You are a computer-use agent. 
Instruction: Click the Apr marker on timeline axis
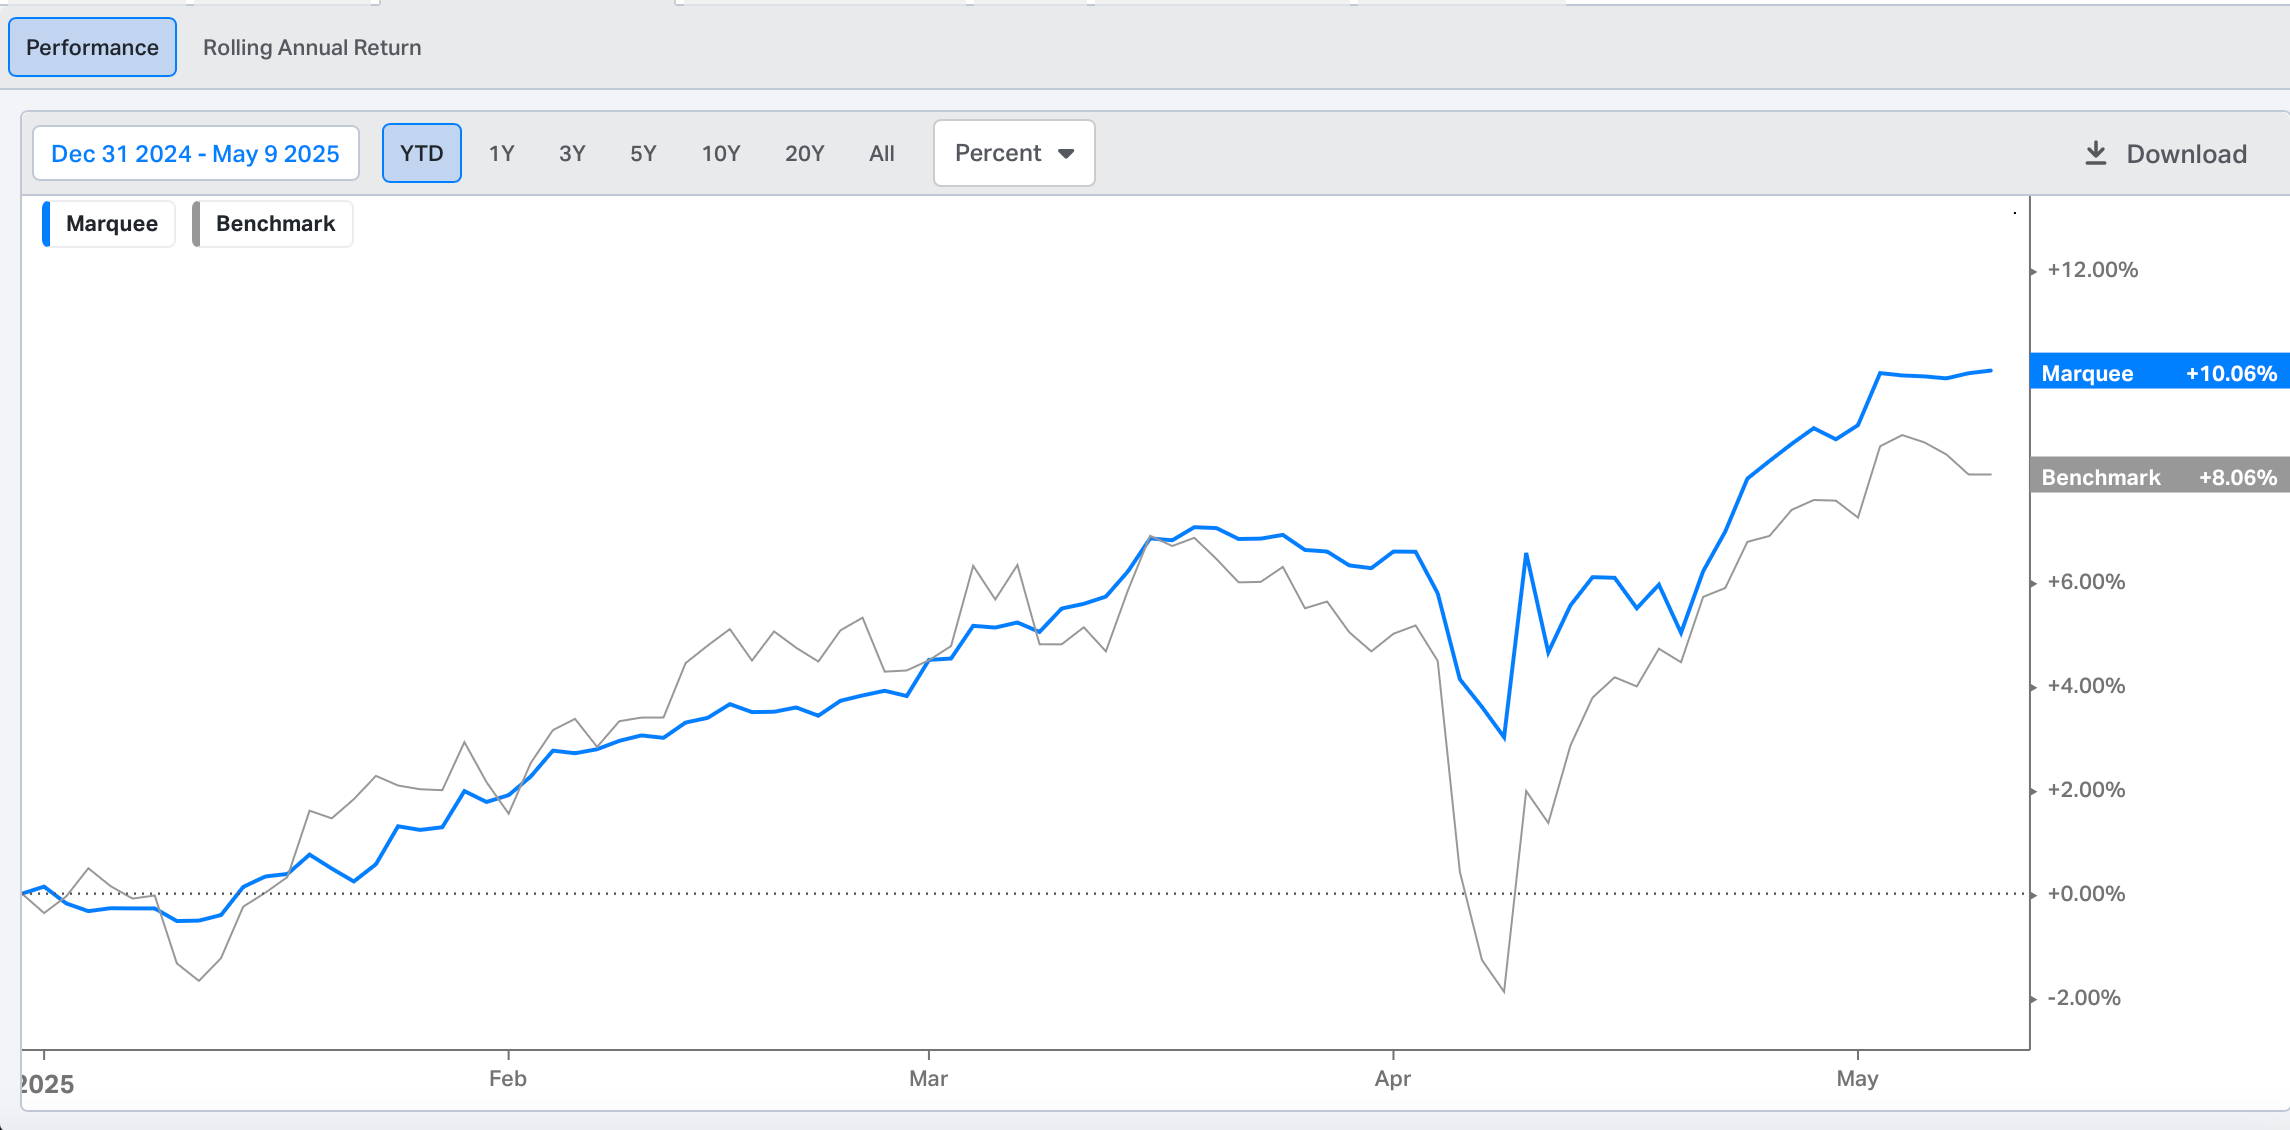(x=1392, y=1078)
